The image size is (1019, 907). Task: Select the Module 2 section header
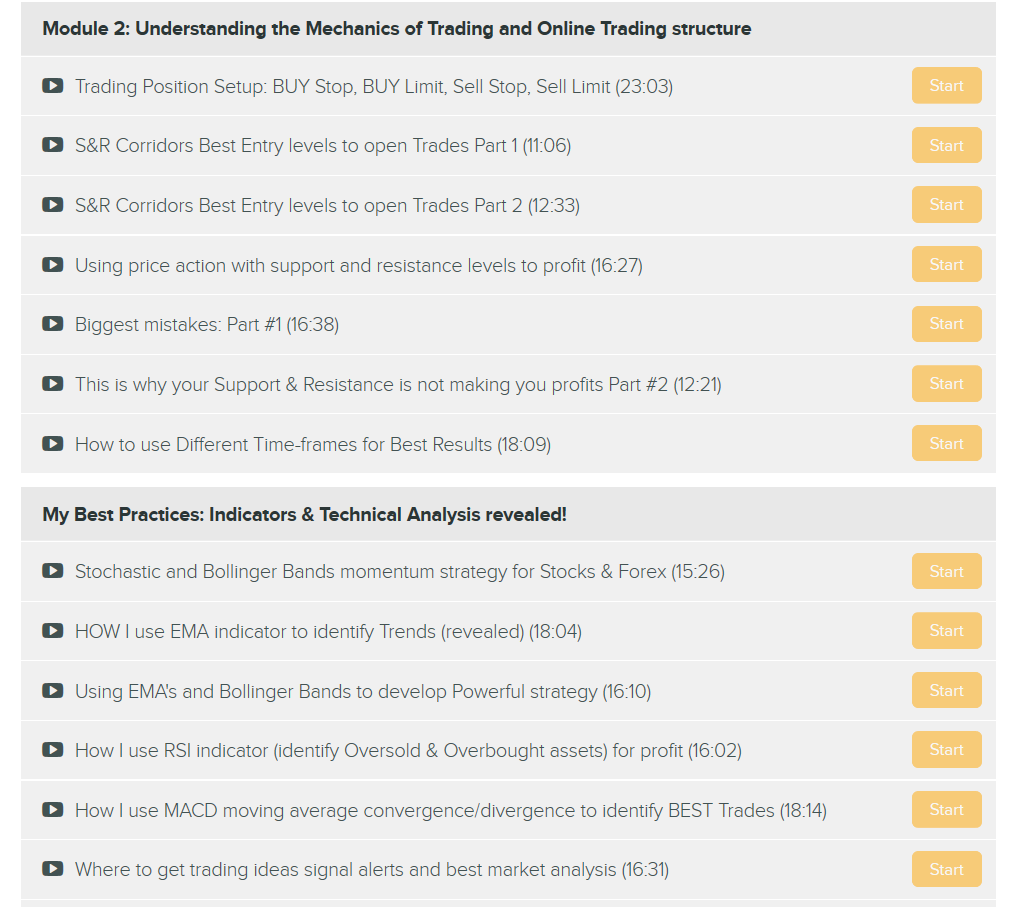tap(508, 29)
